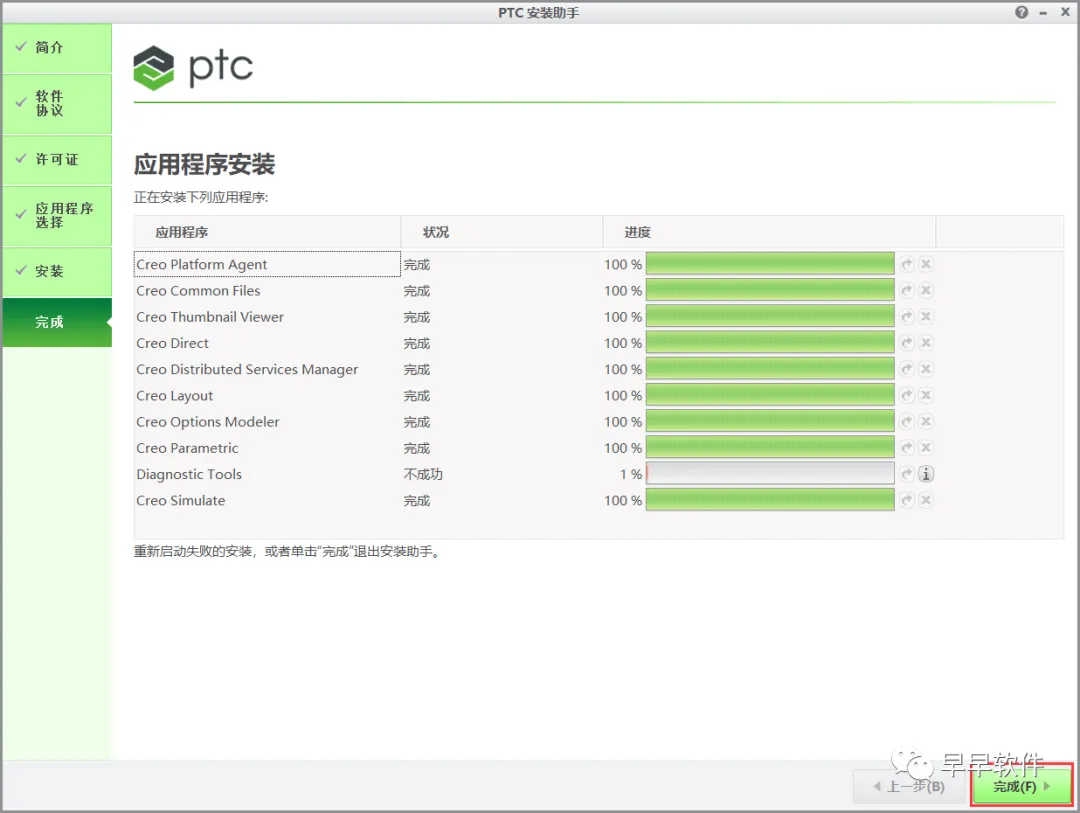Click restart icon for Creo Parametric
1080x813 pixels.
(x=907, y=447)
